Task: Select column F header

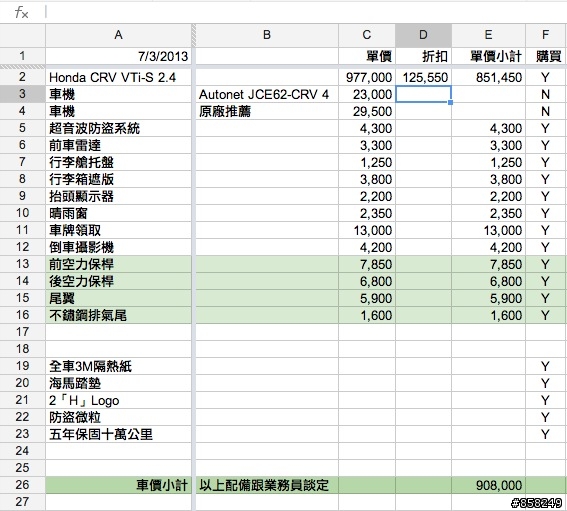Action: 546,35
